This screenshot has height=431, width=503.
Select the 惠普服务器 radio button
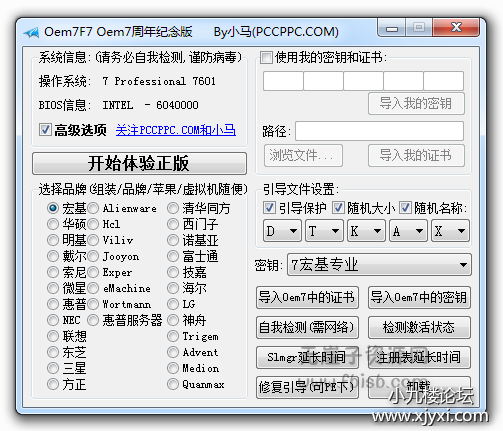pos(93,320)
